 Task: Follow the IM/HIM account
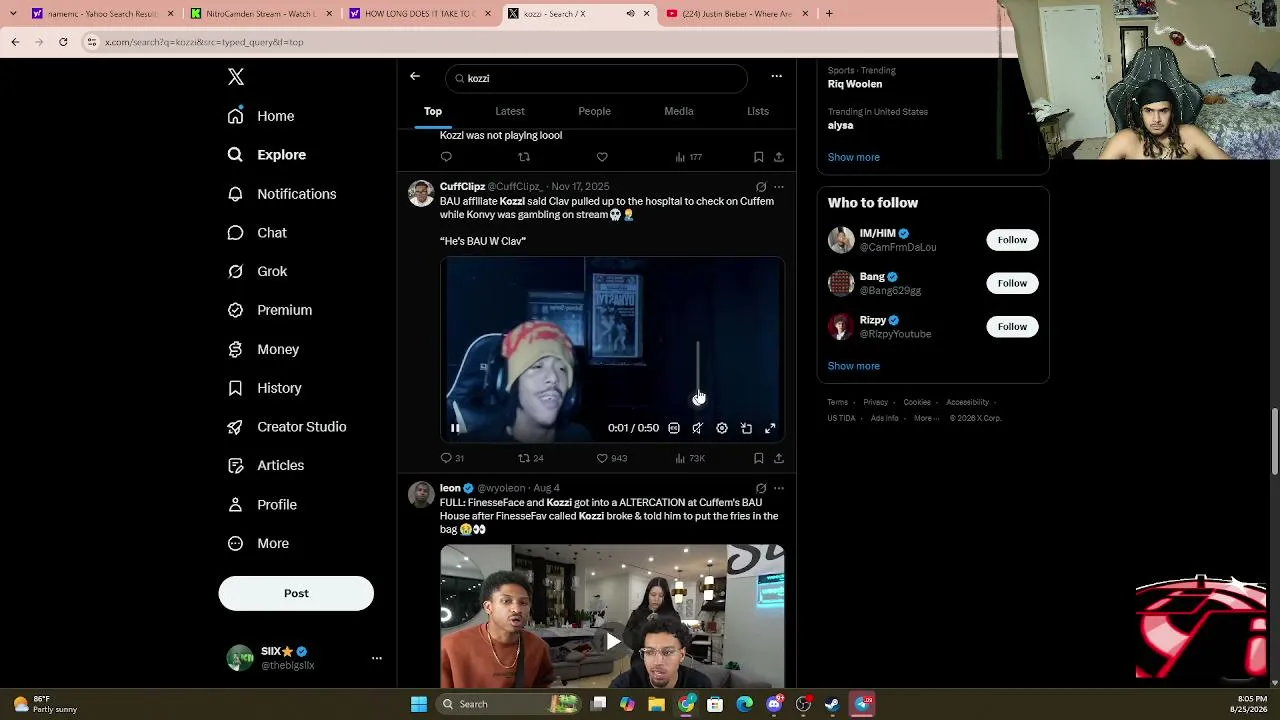point(1012,240)
